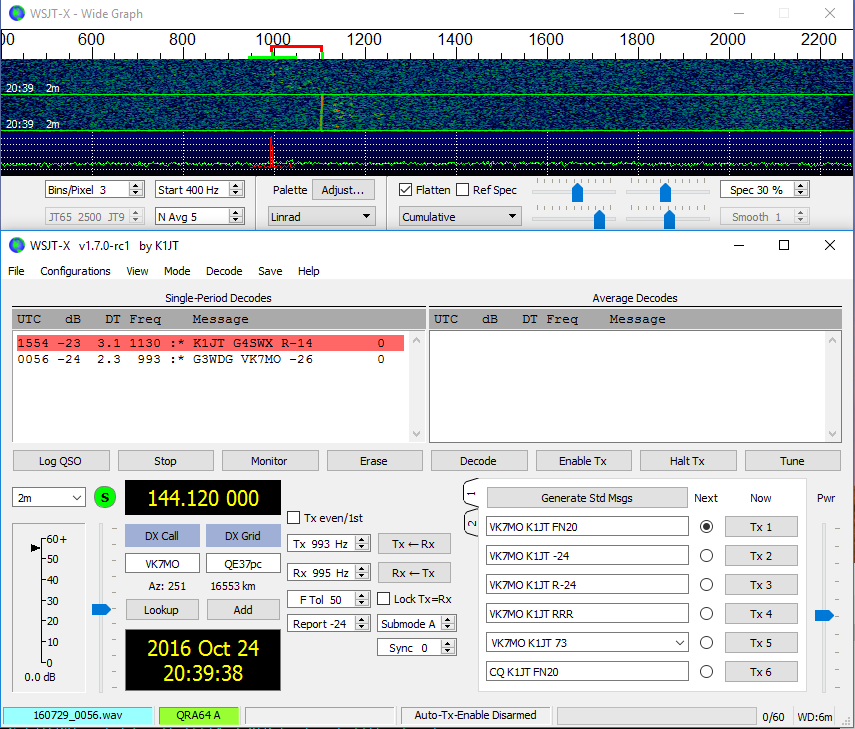
Task: Click the audio level slider handle beside the meter
Action: click(x=101, y=609)
